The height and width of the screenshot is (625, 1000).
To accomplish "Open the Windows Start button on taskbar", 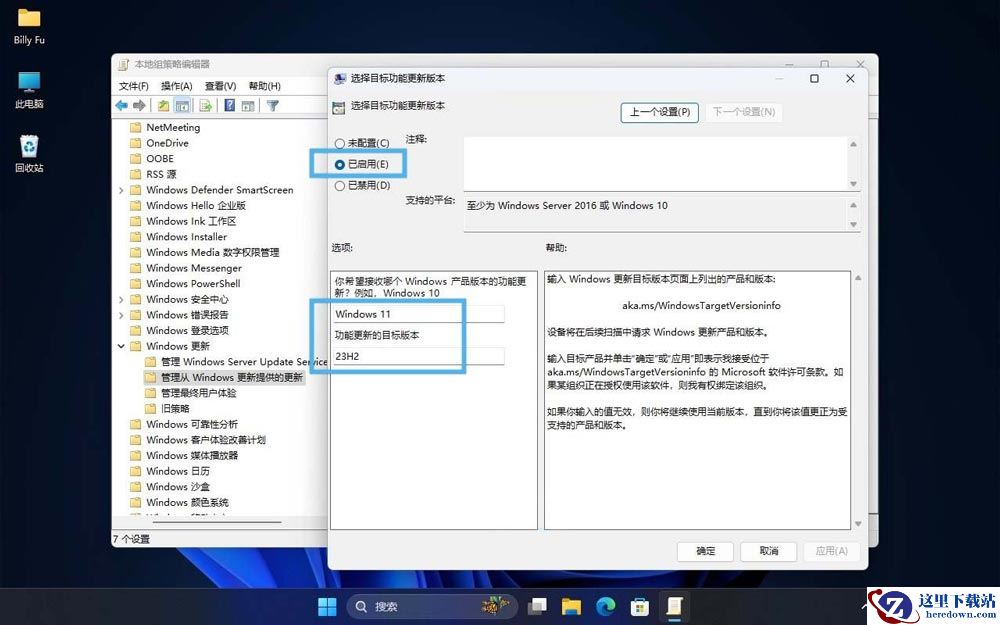I will 328,606.
